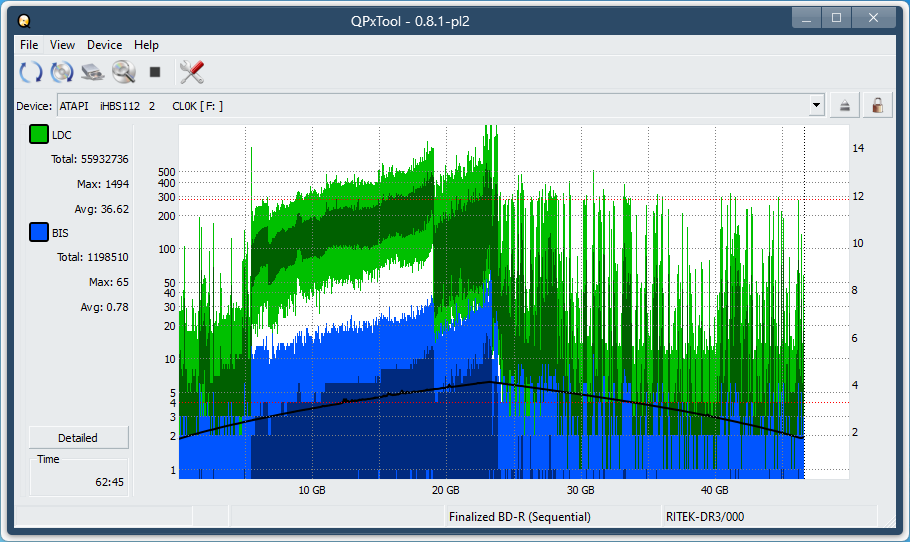This screenshot has height=542, width=910.
Task: Expand the Device selection dropdown
Action: click(817, 106)
